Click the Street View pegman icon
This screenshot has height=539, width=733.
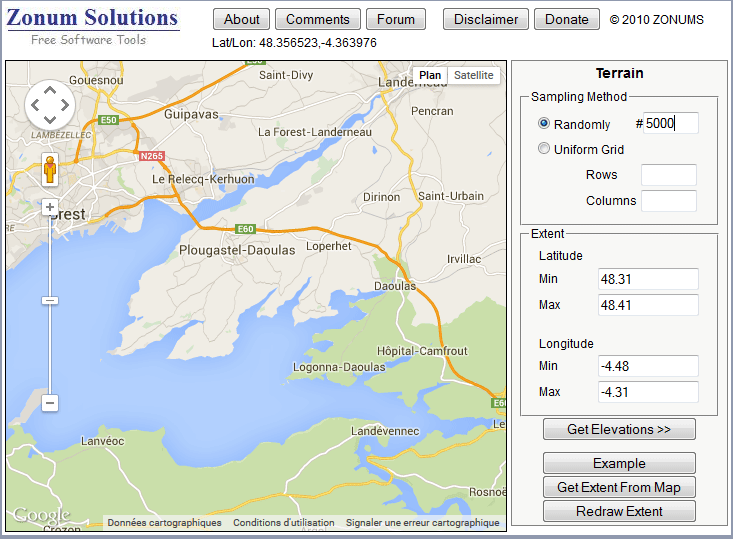coord(50,170)
